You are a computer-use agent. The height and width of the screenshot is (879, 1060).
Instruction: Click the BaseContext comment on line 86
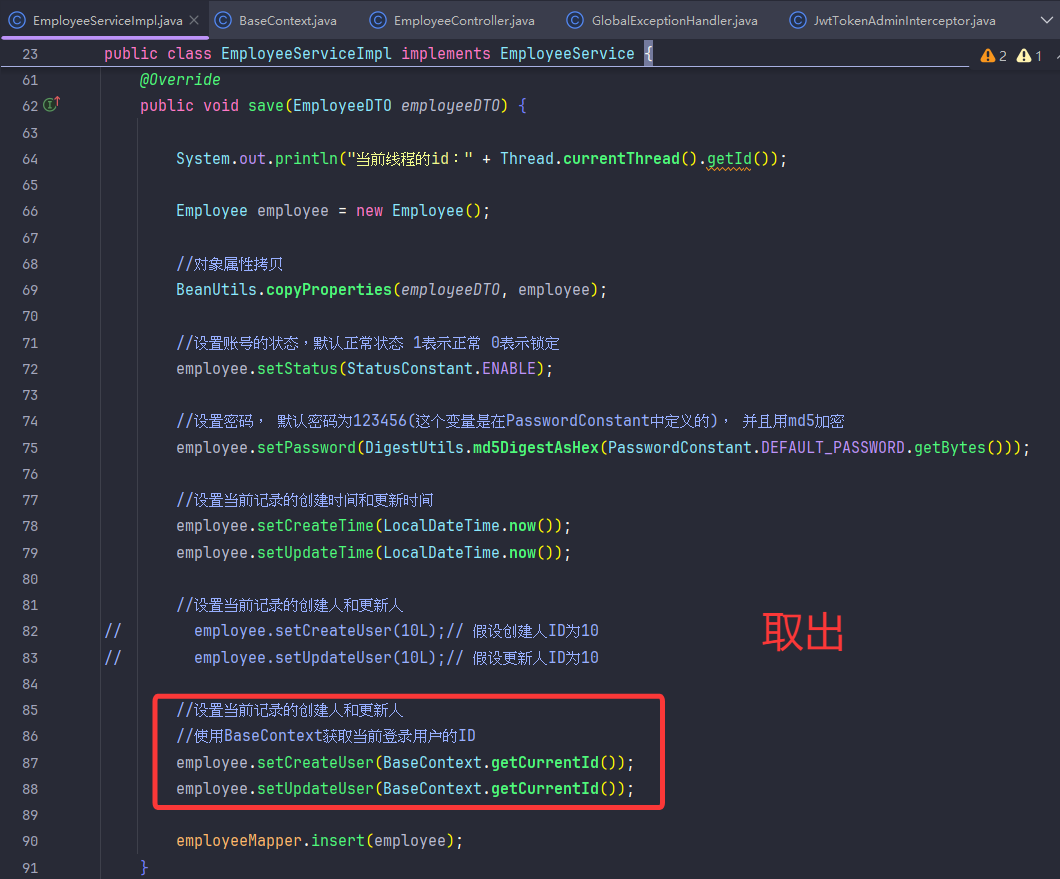point(326,736)
